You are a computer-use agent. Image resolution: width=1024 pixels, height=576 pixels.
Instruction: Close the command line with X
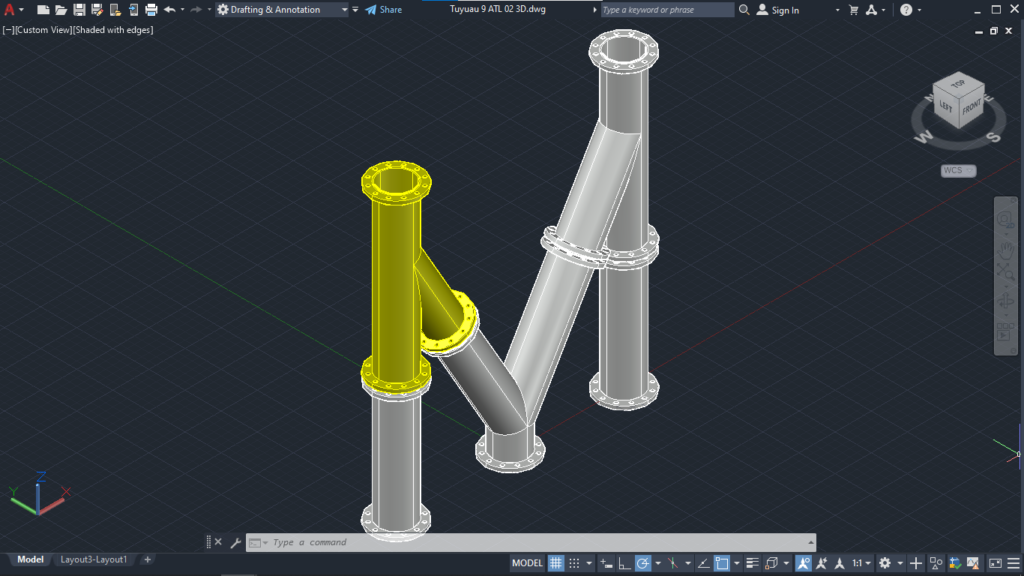point(218,542)
